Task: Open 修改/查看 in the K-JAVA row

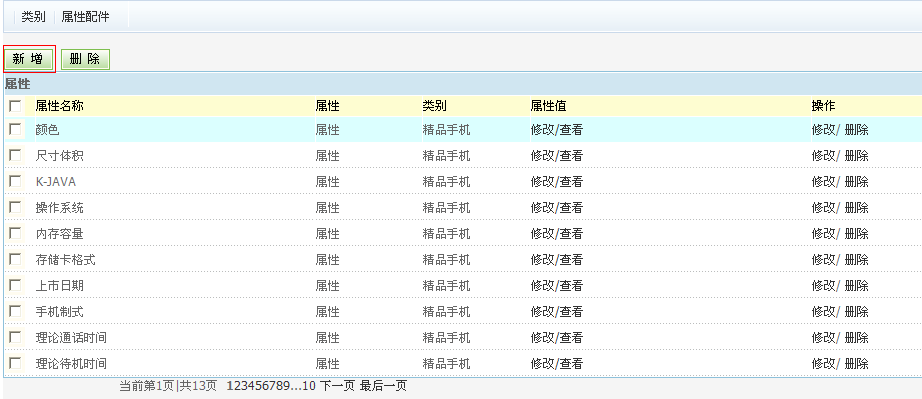Action: click(556, 182)
